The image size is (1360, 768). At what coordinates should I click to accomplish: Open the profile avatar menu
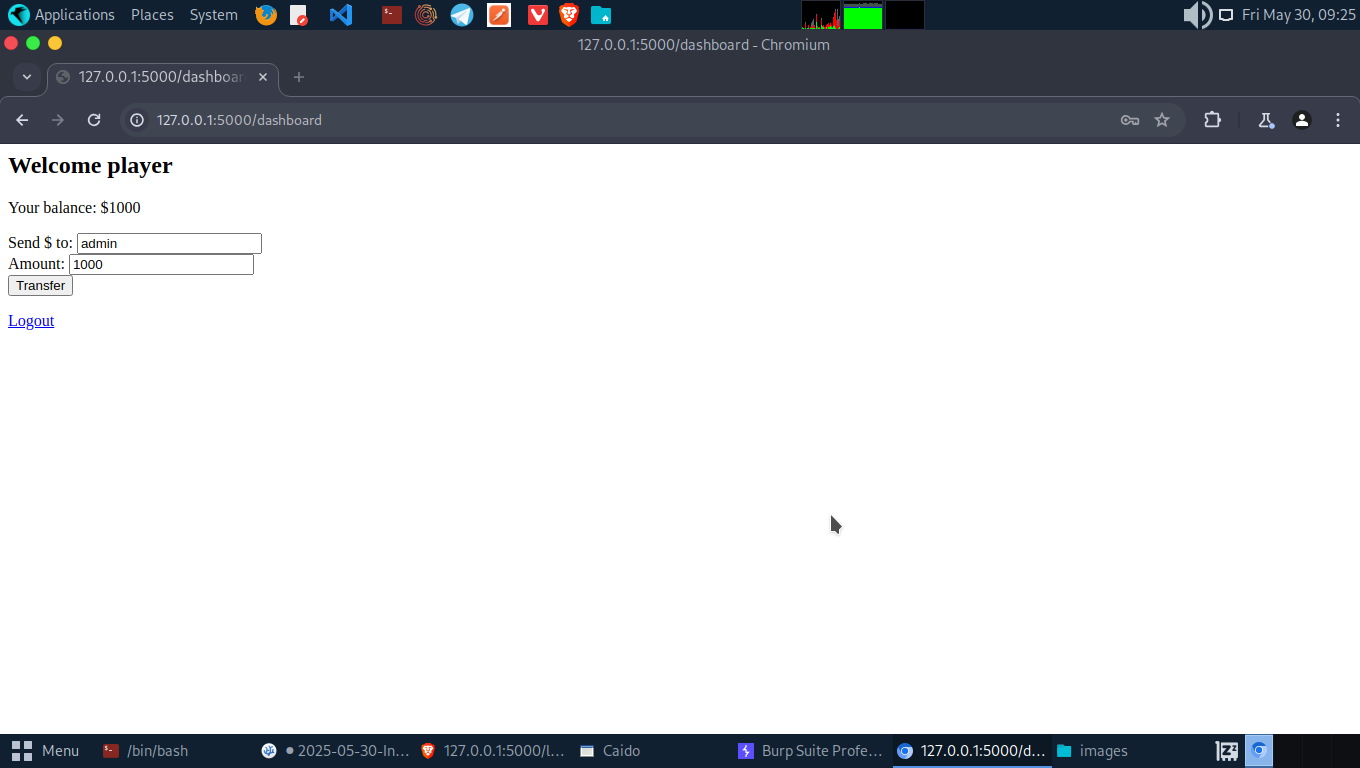(1302, 120)
